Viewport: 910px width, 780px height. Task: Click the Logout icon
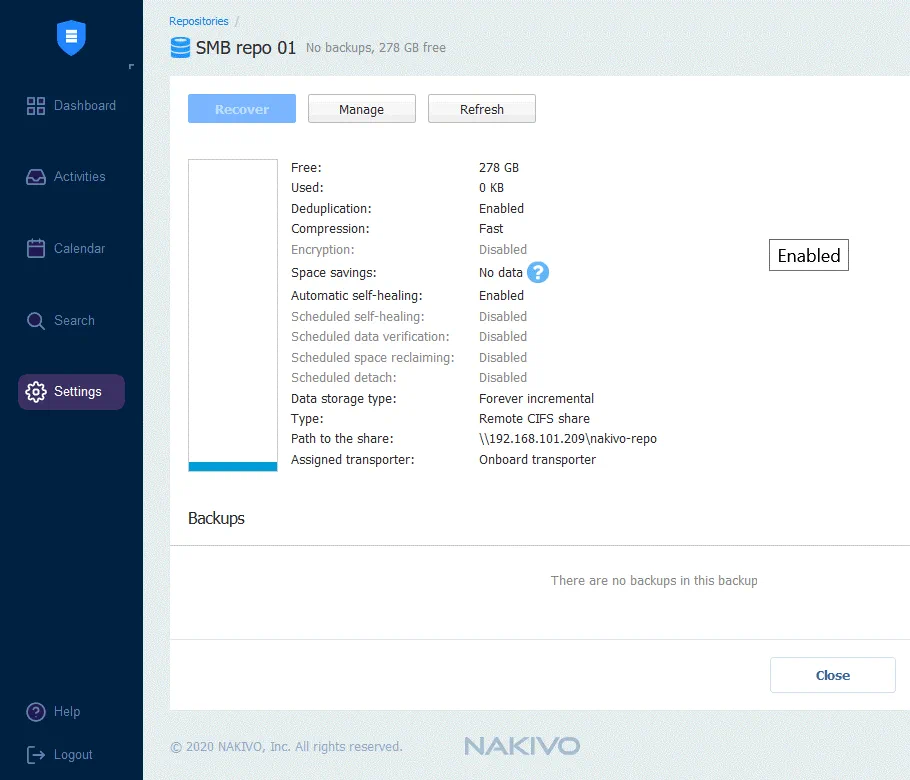36,755
